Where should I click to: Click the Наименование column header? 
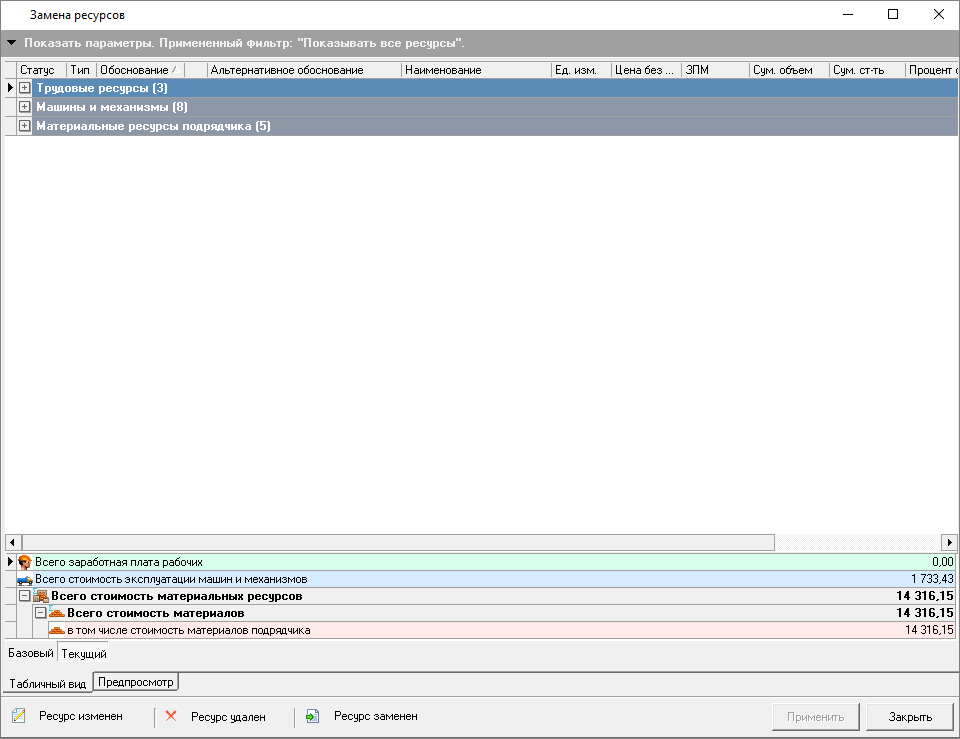coord(476,70)
